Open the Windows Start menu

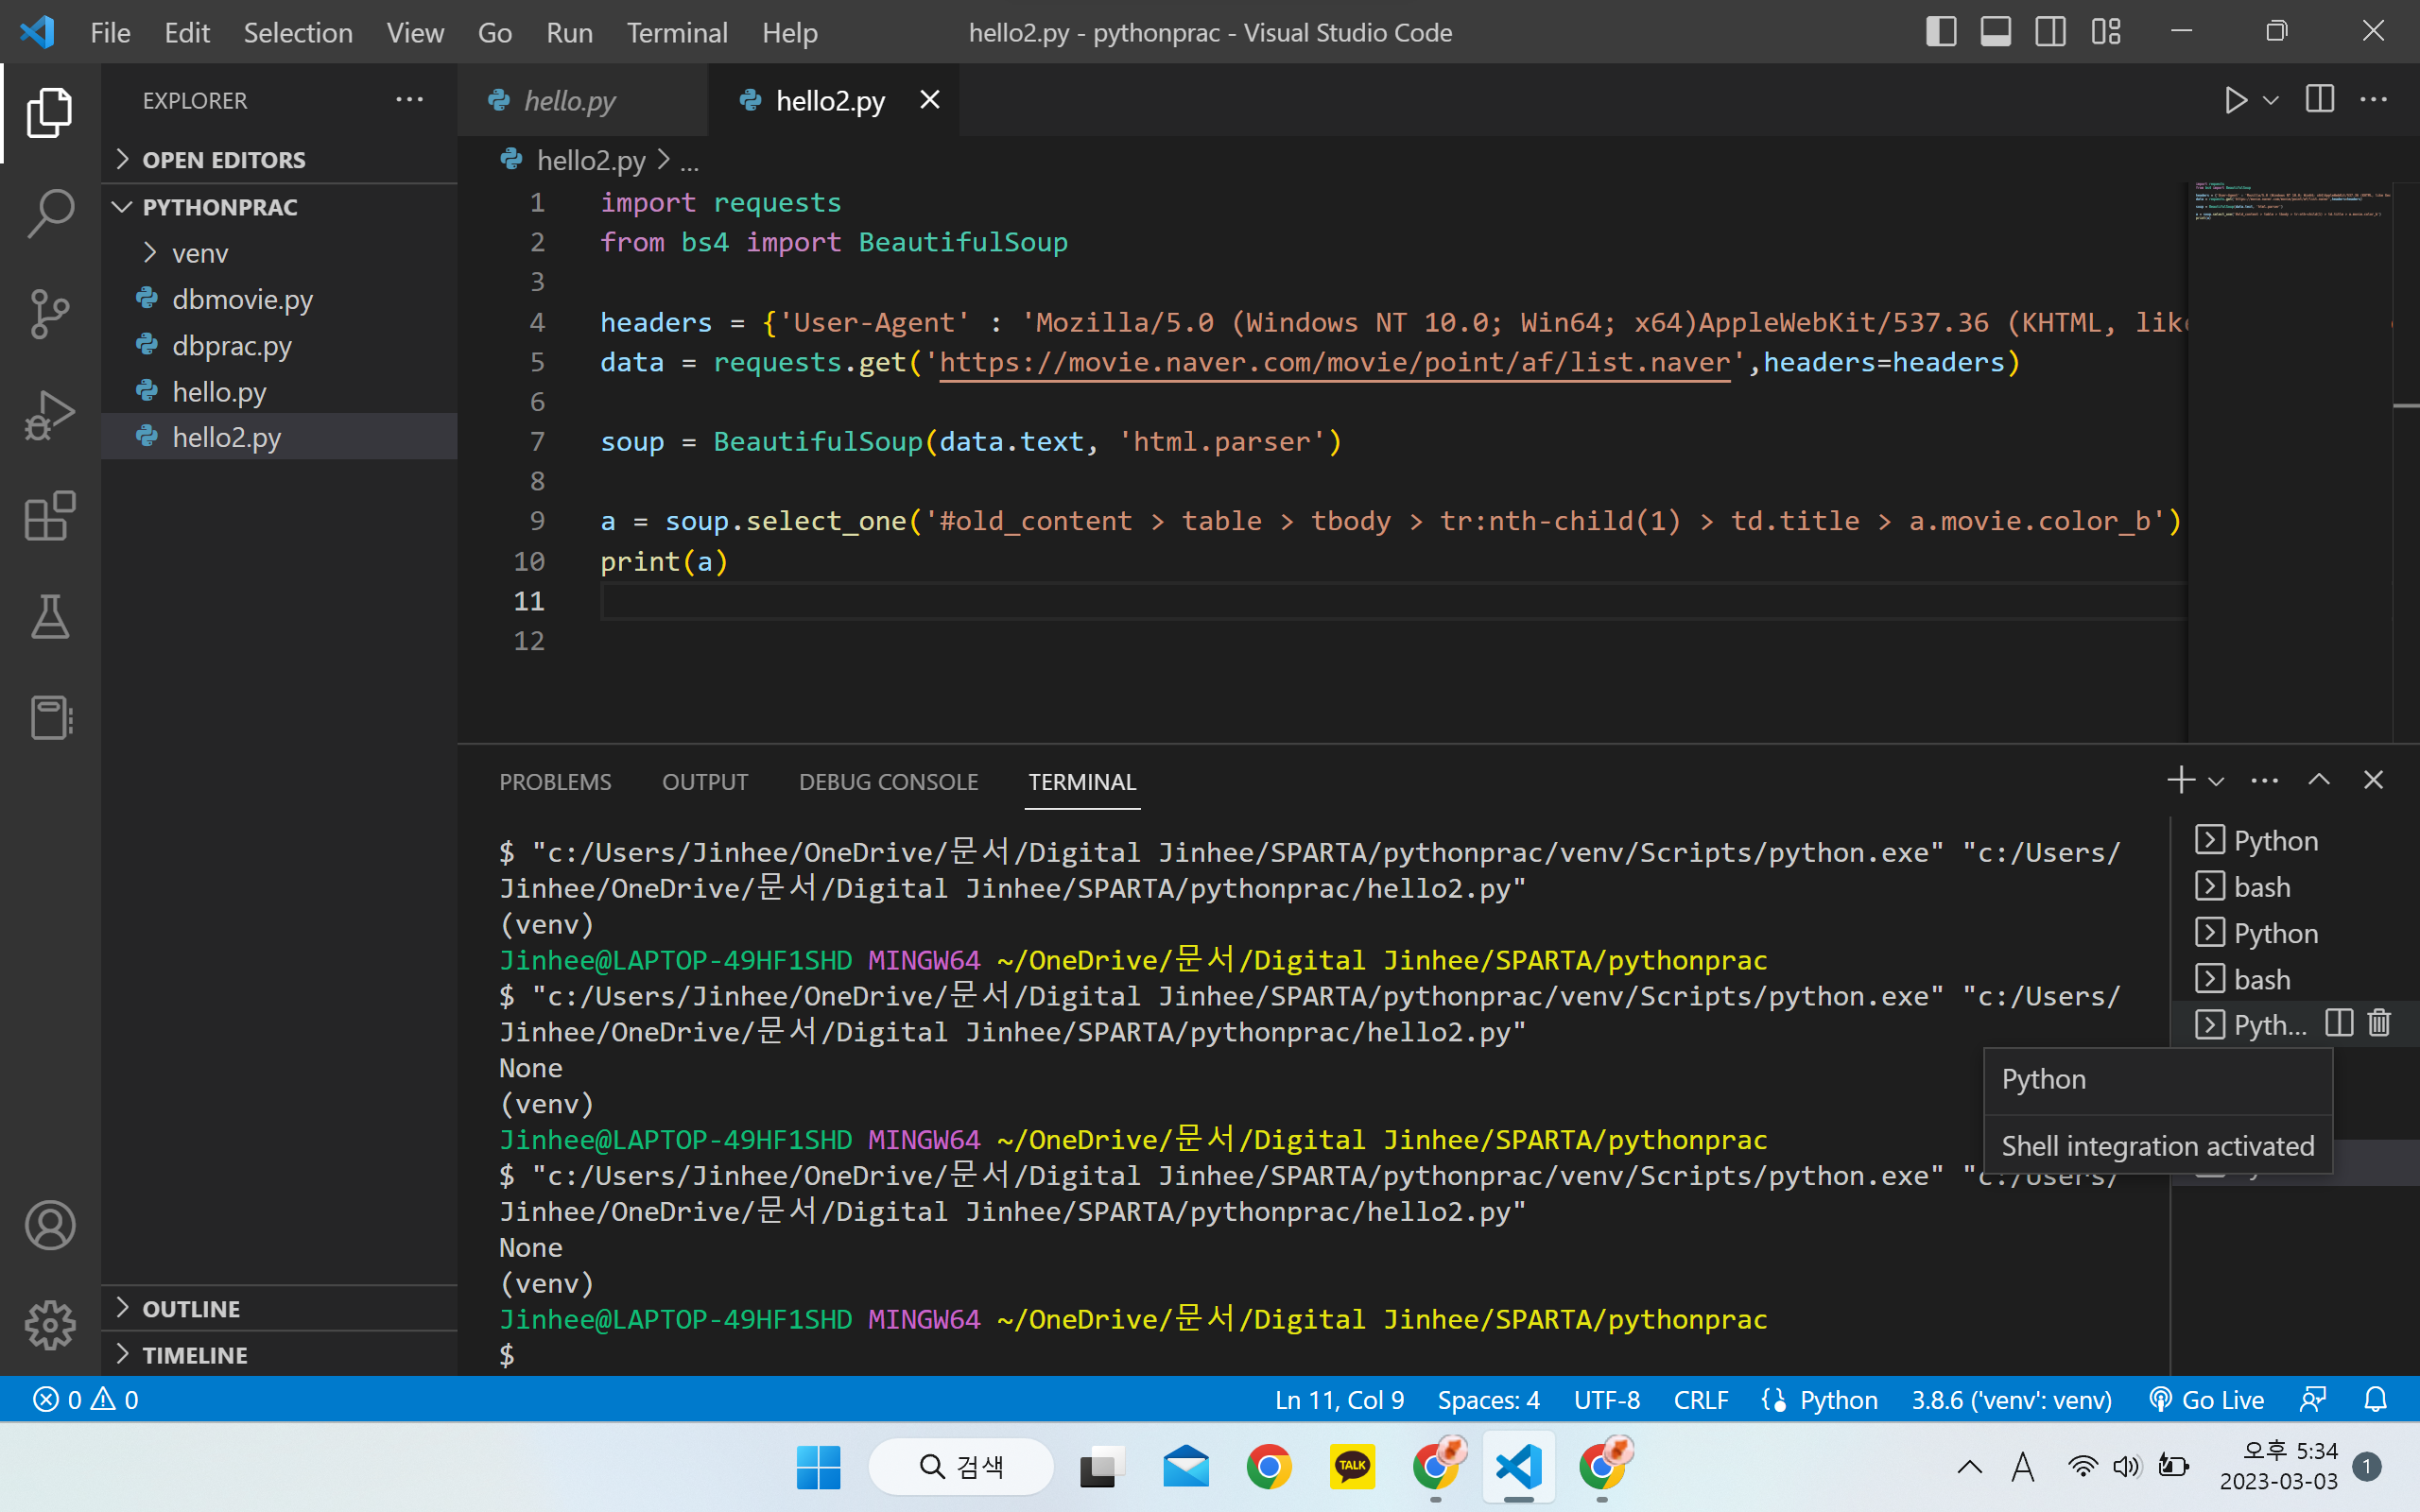(818, 1467)
